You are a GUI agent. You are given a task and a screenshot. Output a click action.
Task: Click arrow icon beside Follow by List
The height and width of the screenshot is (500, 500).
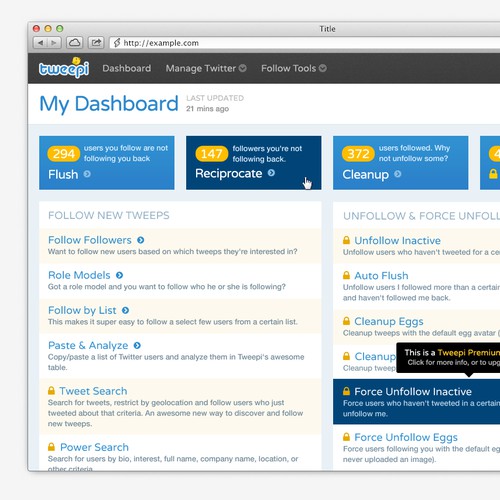coord(125,310)
